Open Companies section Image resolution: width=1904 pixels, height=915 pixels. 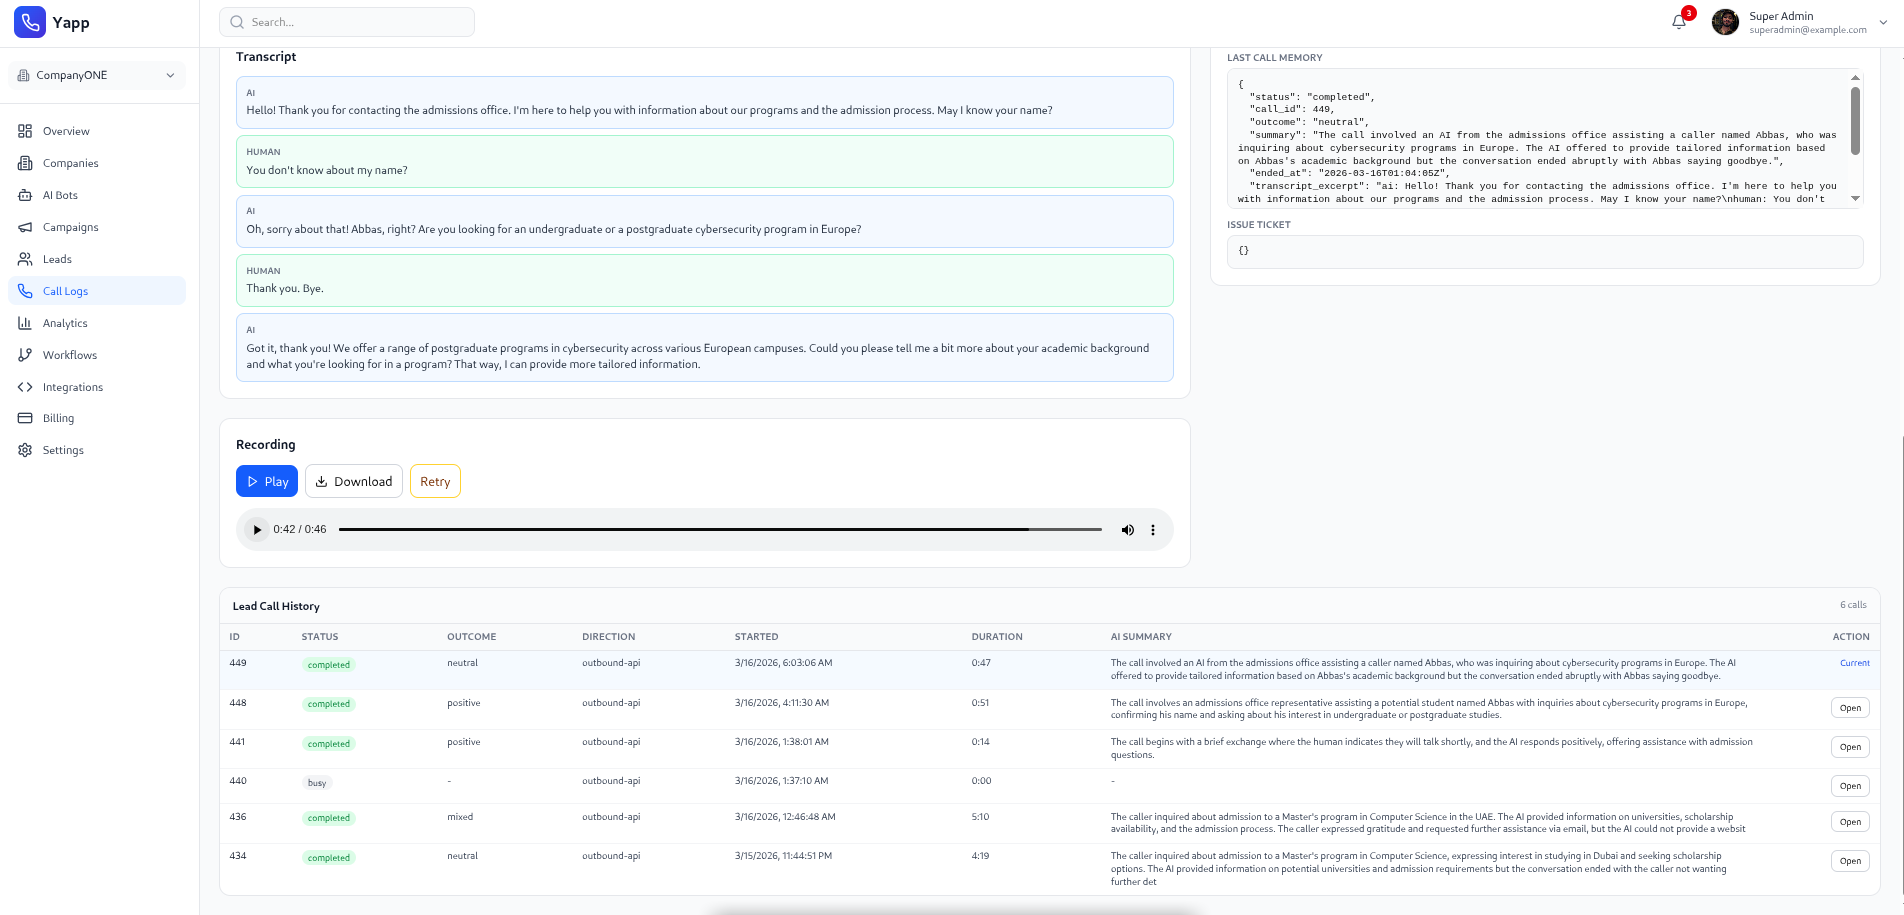coord(71,163)
